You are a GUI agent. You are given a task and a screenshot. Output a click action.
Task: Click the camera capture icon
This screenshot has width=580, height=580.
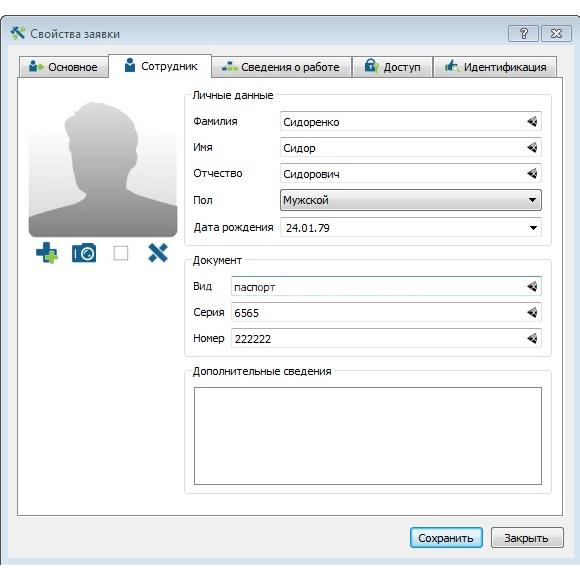tap(84, 253)
